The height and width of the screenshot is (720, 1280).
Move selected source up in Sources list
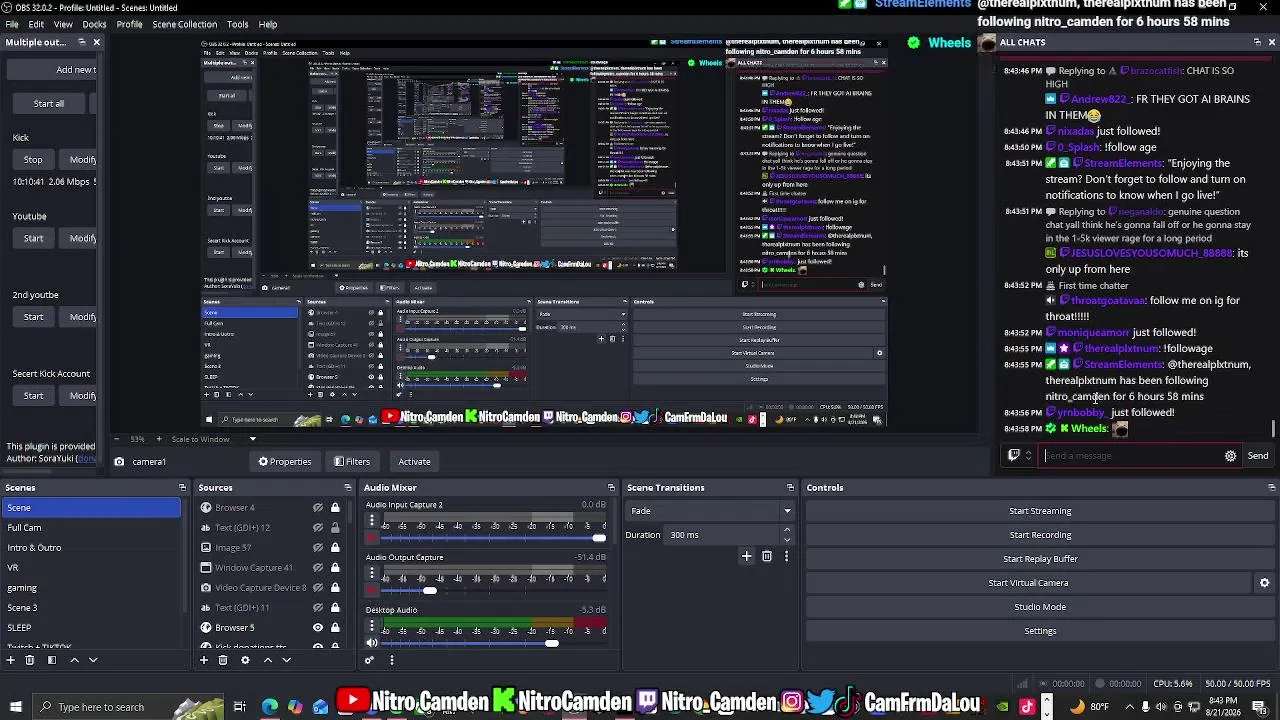(267, 660)
